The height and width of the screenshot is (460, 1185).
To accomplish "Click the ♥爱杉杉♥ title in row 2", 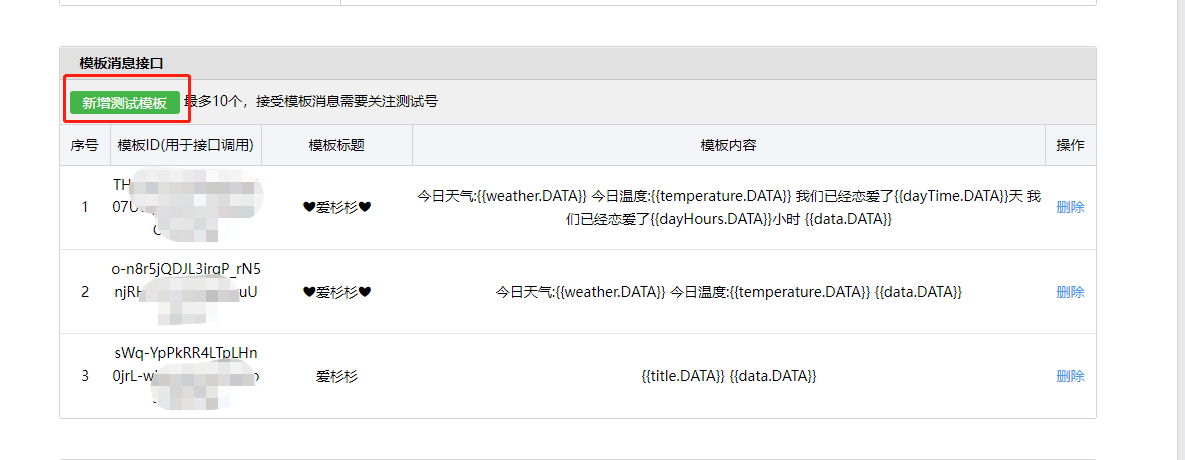I will [x=337, y=292].
